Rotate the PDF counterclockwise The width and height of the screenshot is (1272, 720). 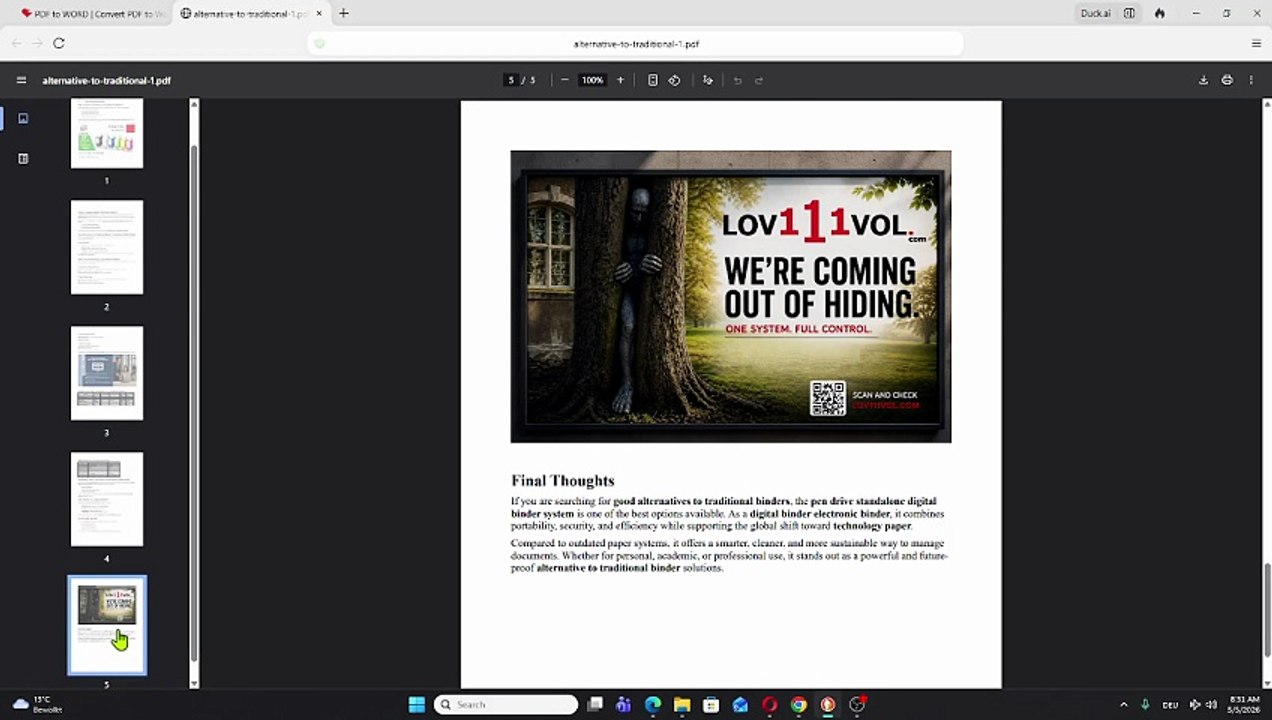[674, 80]
